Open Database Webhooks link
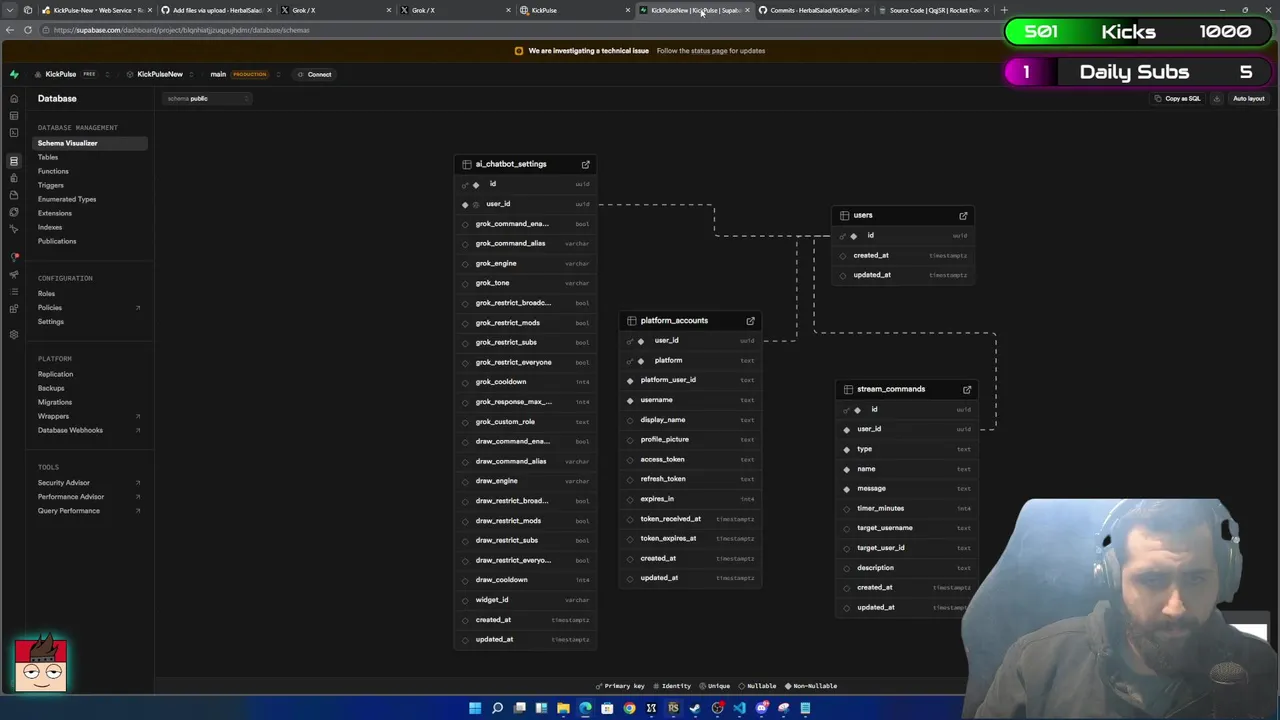 pyautogui.click(x=70, y=430)
